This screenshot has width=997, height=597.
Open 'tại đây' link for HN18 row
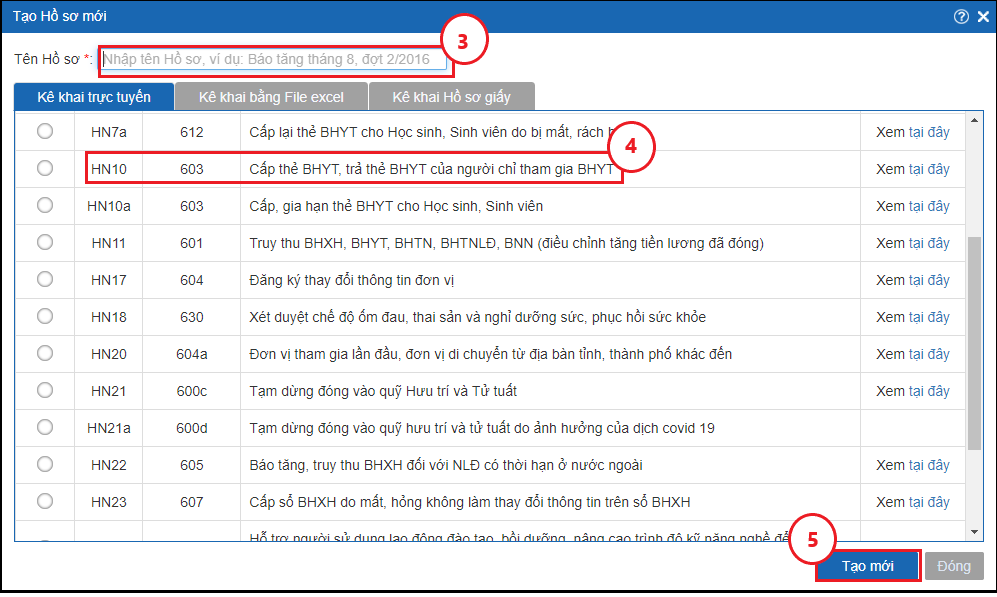click(x=929, y=317)
